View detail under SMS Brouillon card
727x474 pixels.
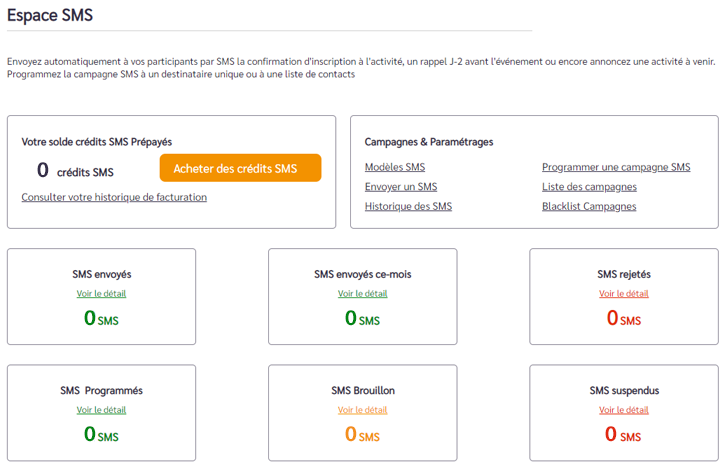click(x=362, y=410)
